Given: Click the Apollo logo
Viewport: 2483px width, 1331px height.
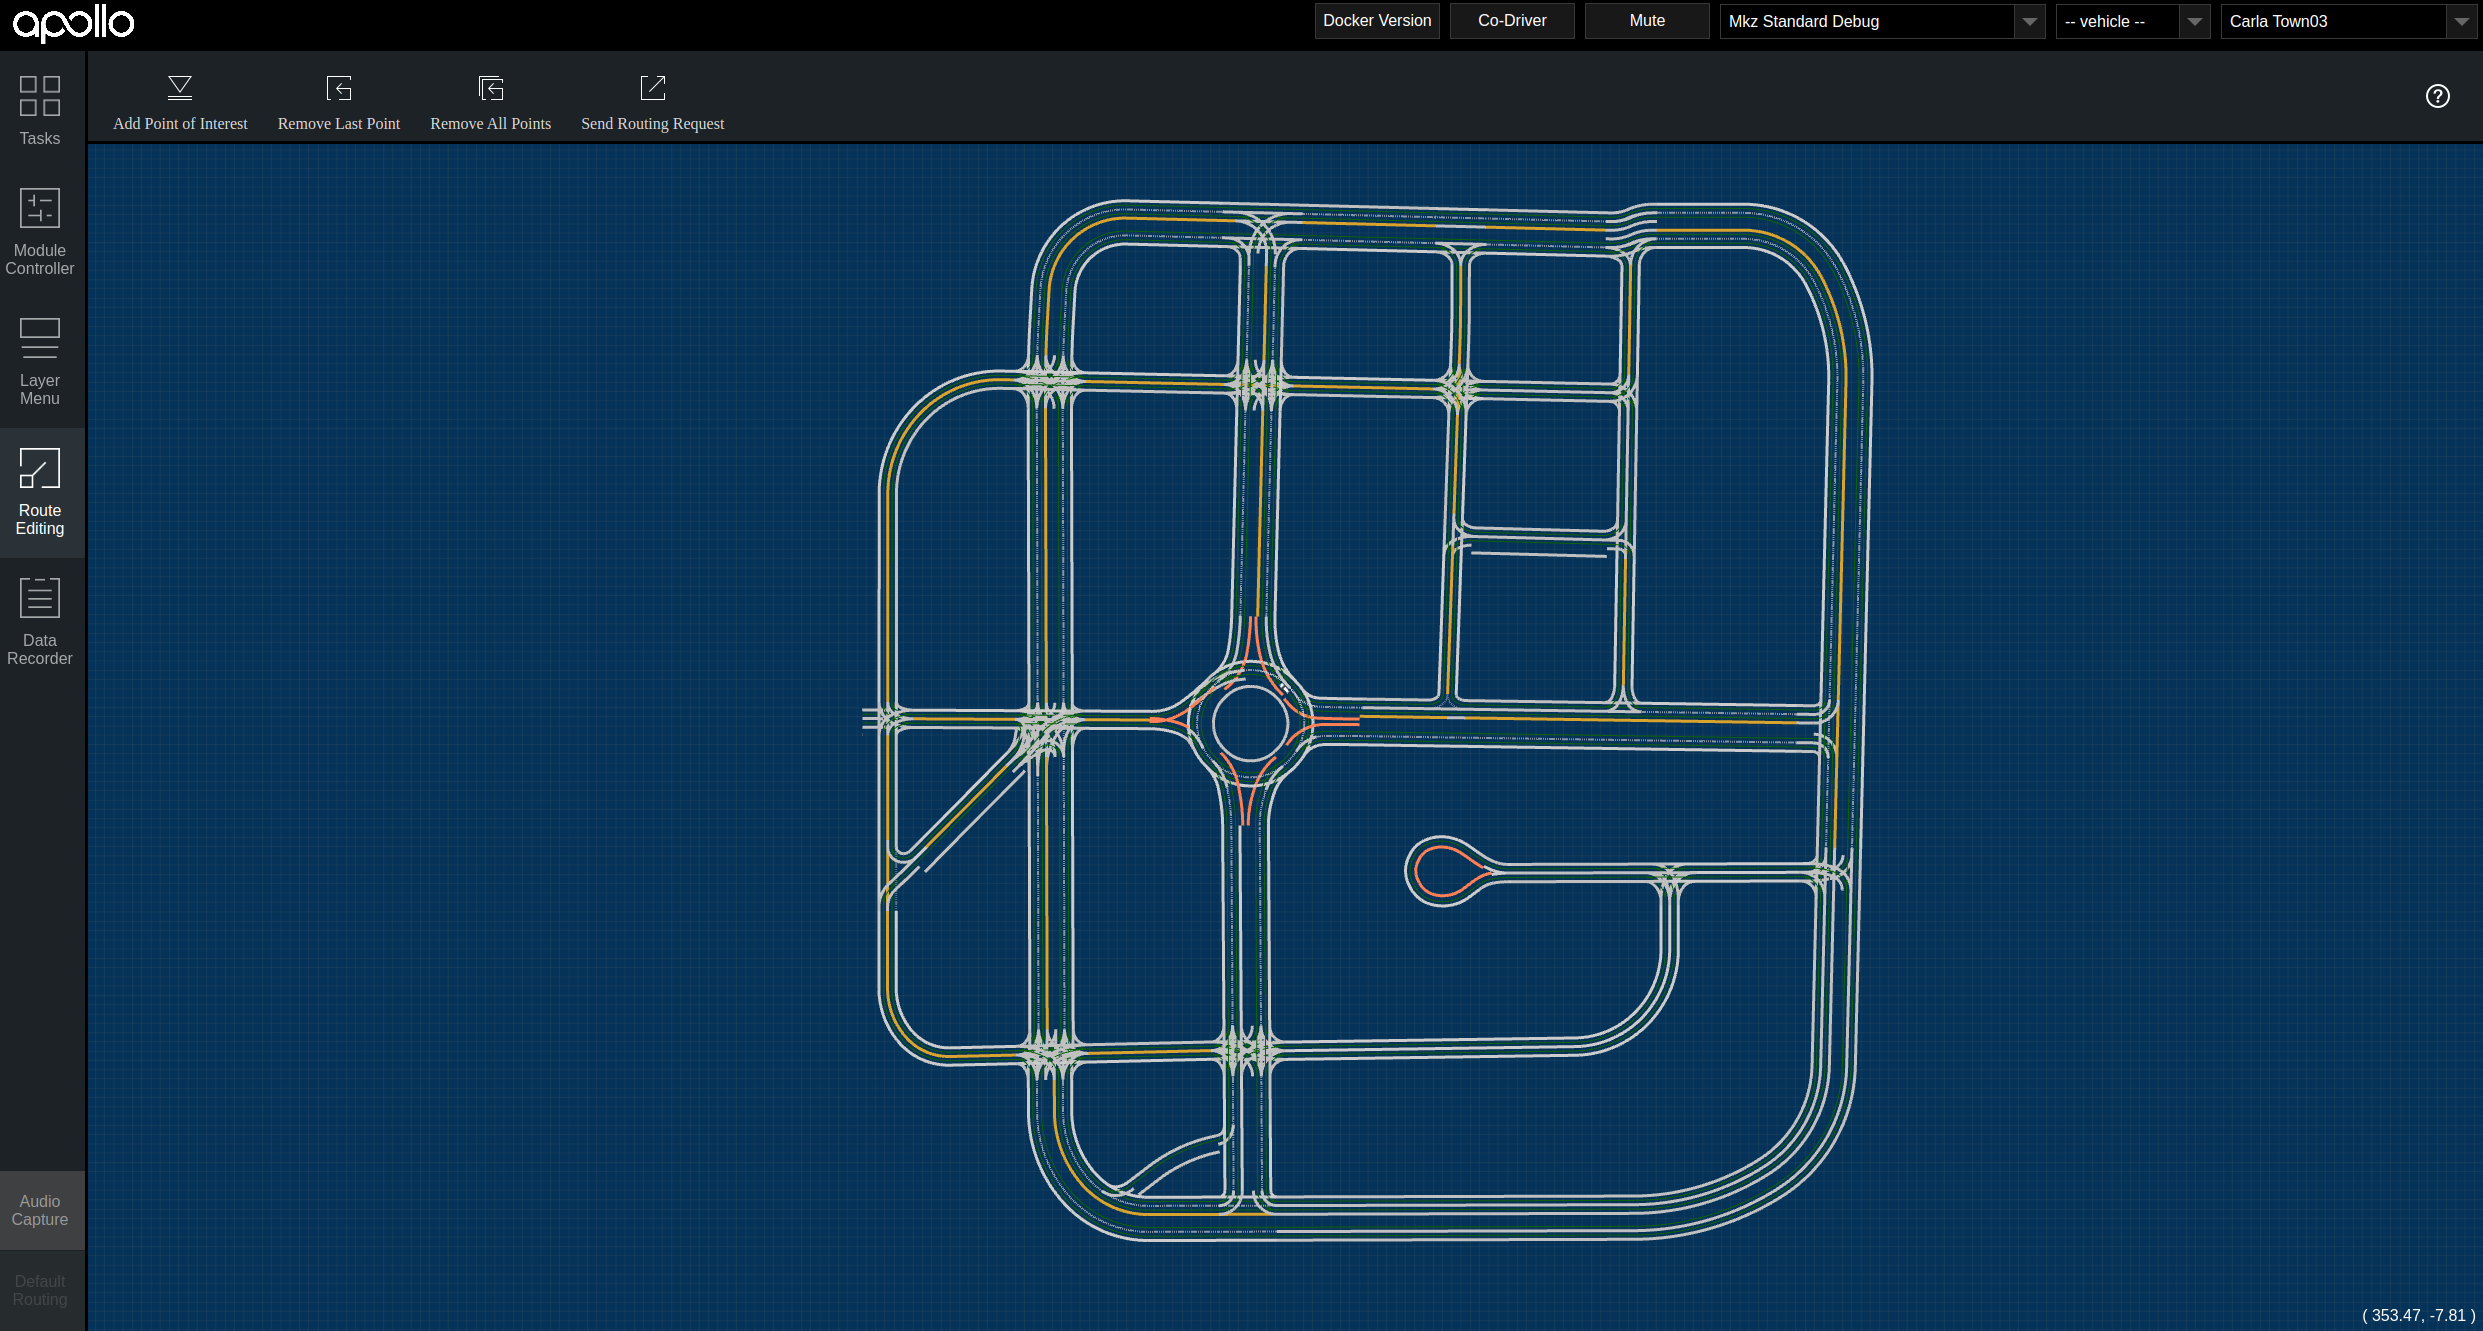Looking at the screenshot, I should [x=73, y=22].
